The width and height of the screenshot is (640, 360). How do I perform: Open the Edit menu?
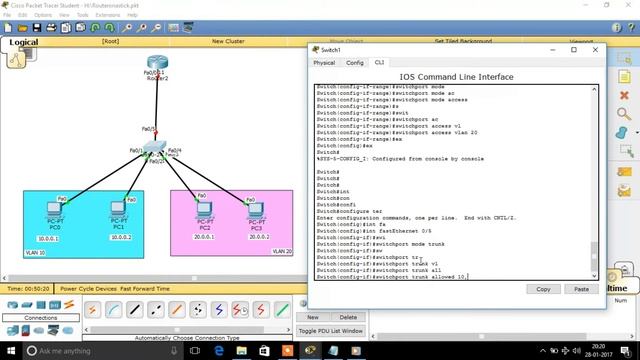[x=22, y=15]
